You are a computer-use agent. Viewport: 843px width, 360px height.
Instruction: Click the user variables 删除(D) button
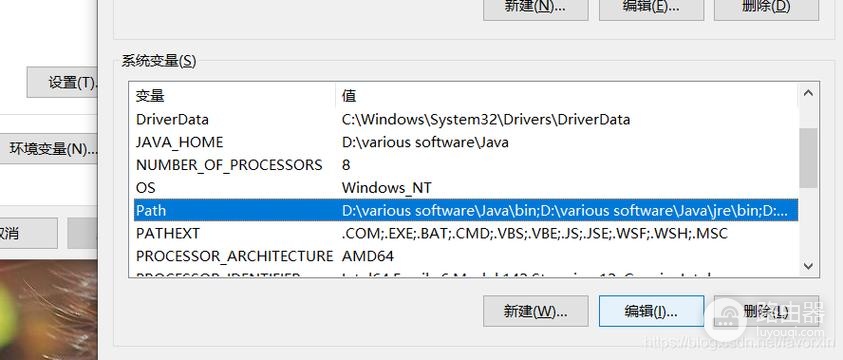click(767, 8)
